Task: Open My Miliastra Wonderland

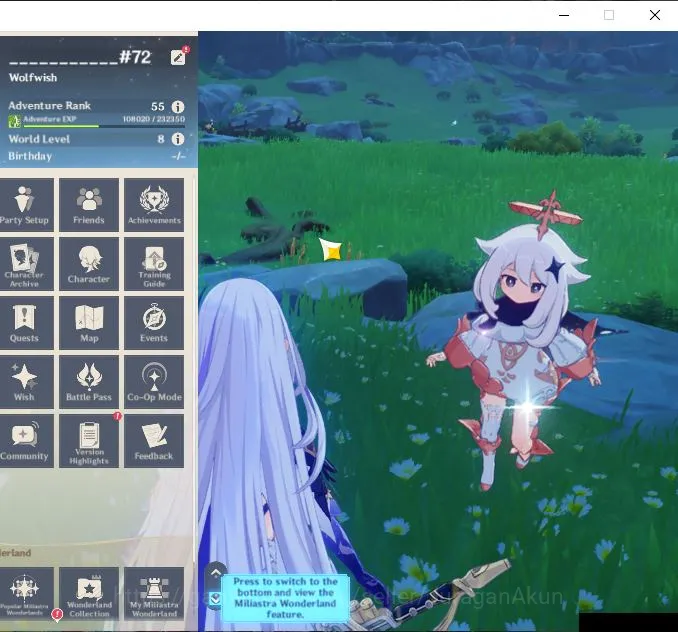Action: 154,594
